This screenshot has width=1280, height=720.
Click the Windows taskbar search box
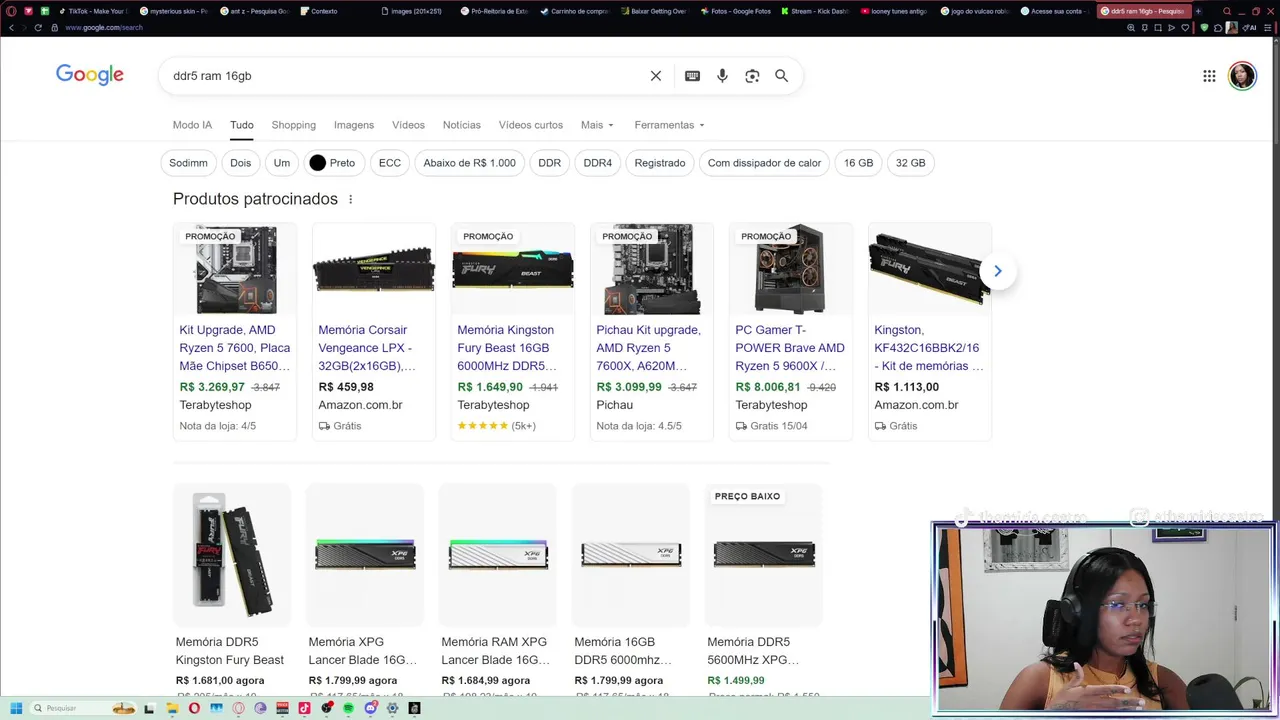[x=83, y=708]
